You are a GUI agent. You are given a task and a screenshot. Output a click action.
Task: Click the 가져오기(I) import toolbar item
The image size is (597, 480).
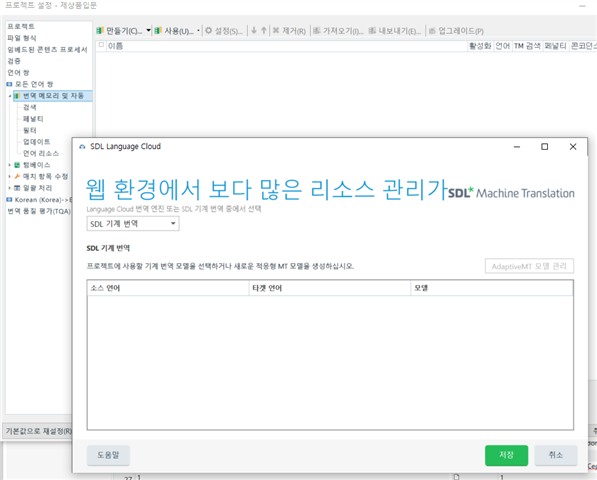point(338,31)
